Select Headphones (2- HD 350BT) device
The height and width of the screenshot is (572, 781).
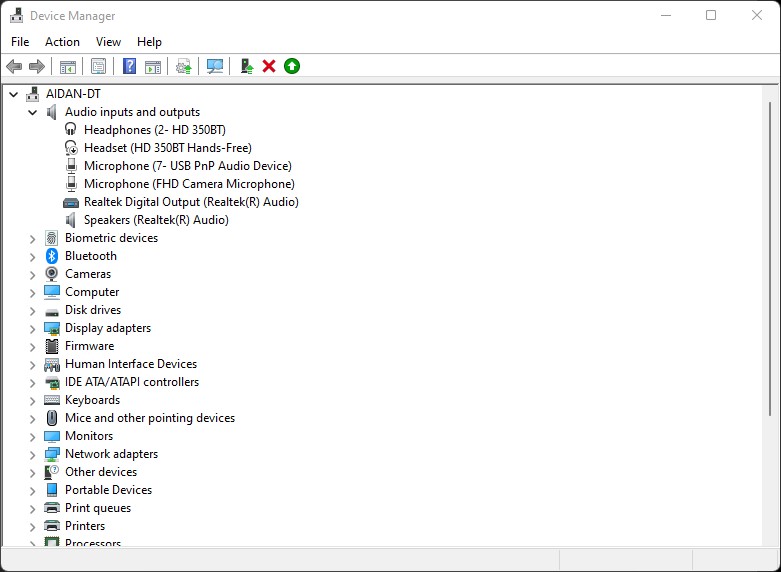point(154,130)
